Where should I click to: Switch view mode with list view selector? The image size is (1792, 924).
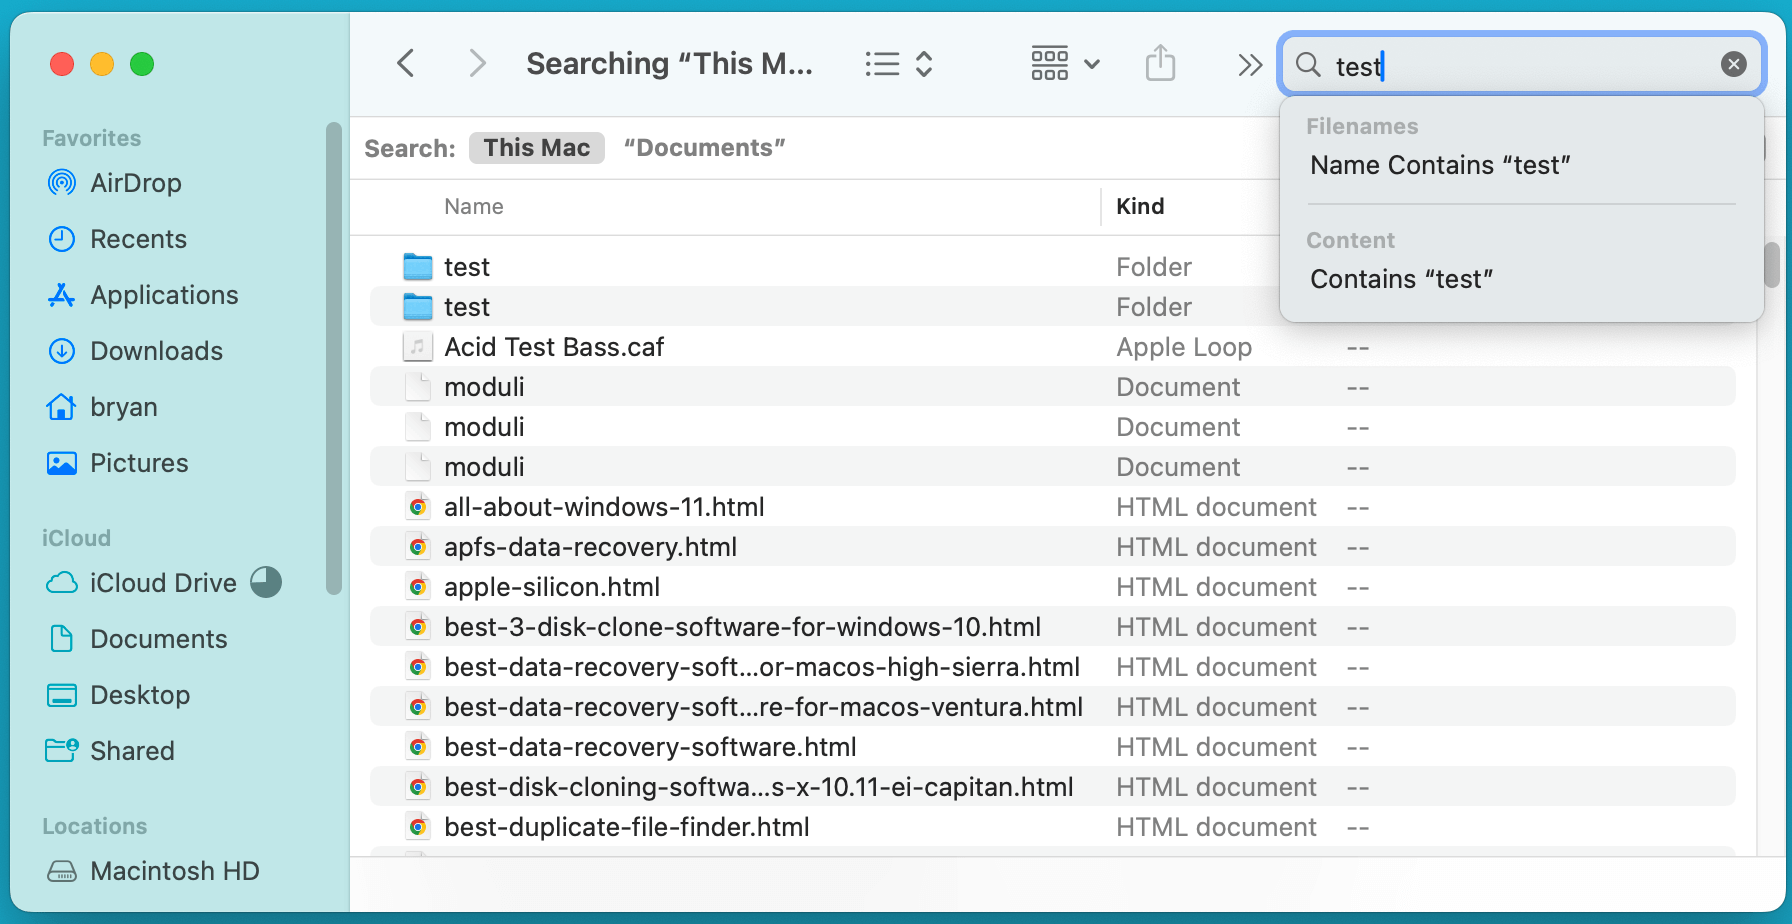[x=898, y=64]
